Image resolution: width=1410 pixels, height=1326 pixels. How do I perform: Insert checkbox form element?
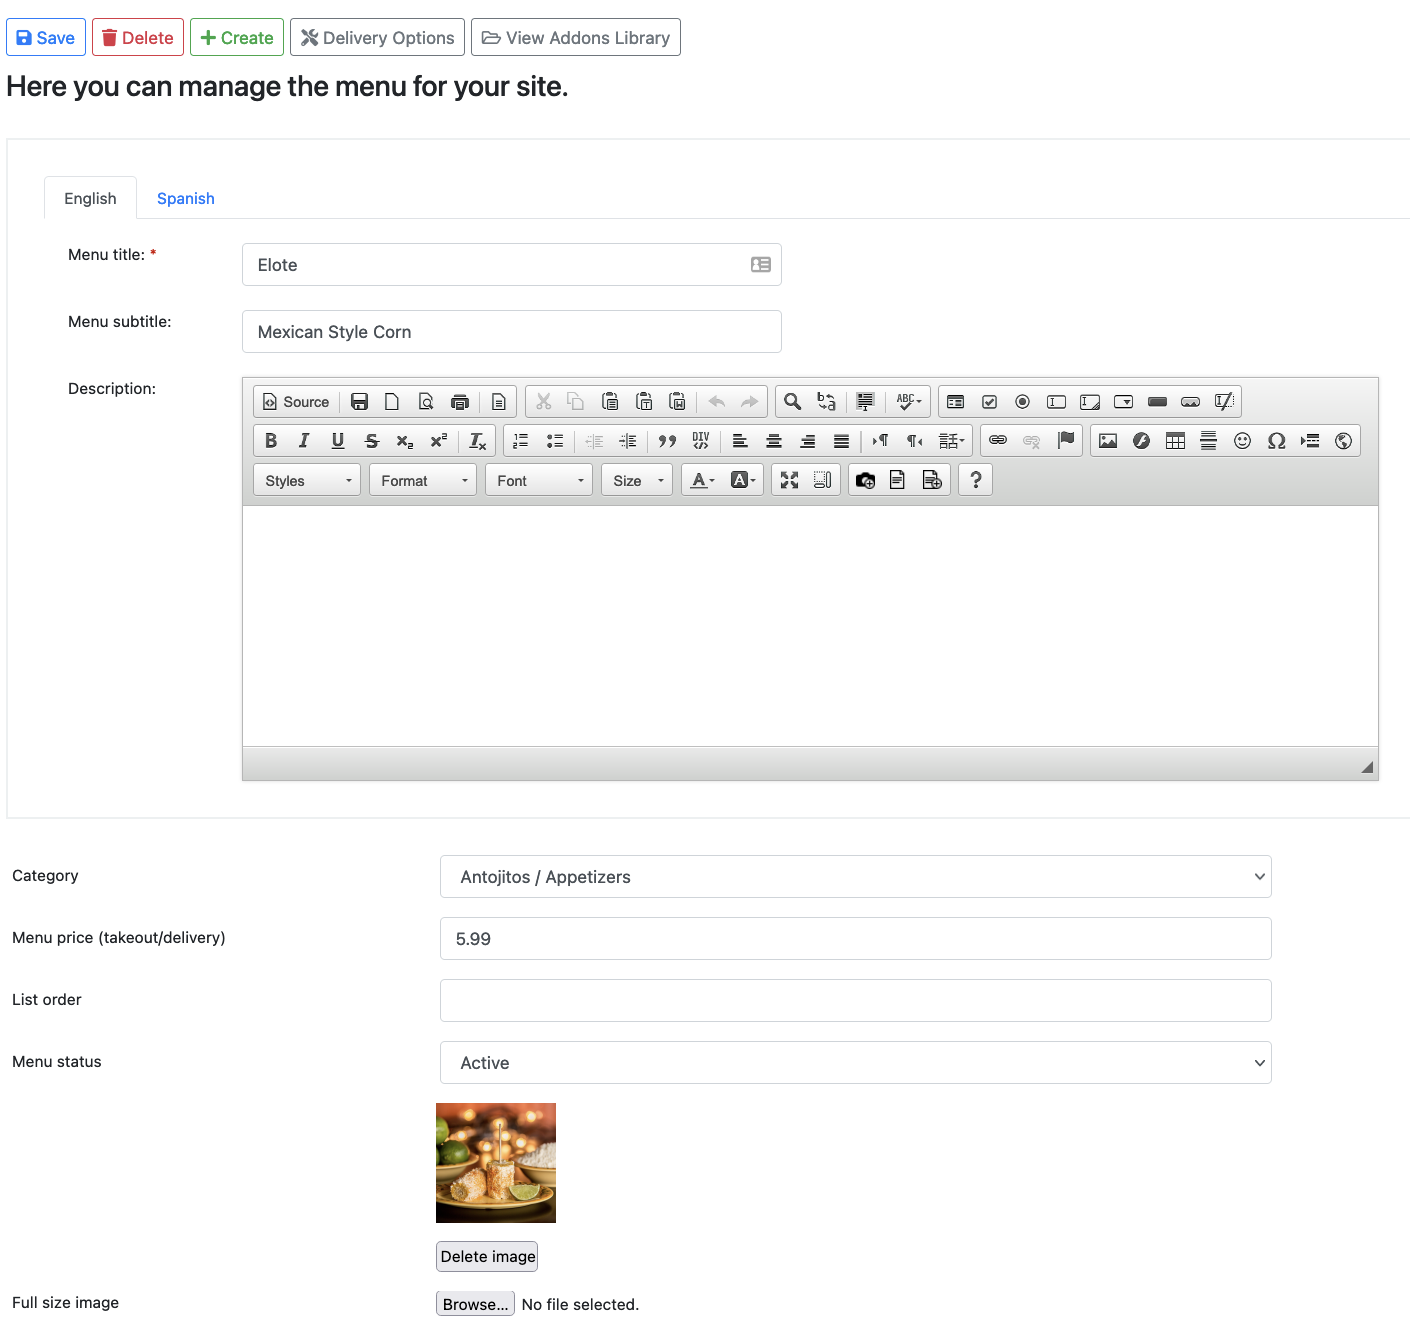coord(989,402)
